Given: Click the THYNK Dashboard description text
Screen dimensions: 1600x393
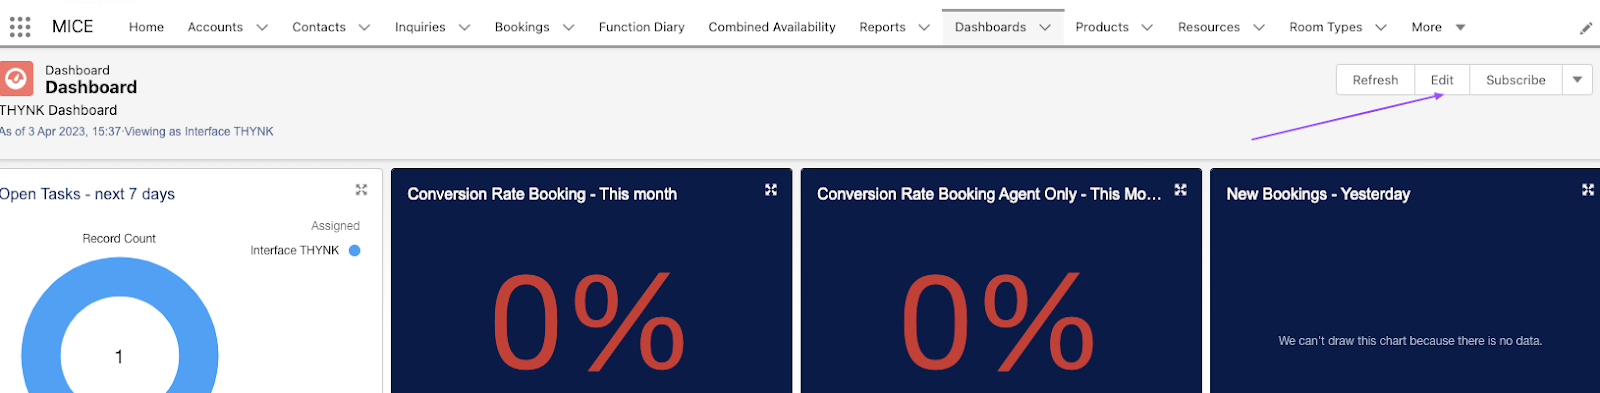Looking at the screenshot, I should pyautogui.click(x=58, y=110).
